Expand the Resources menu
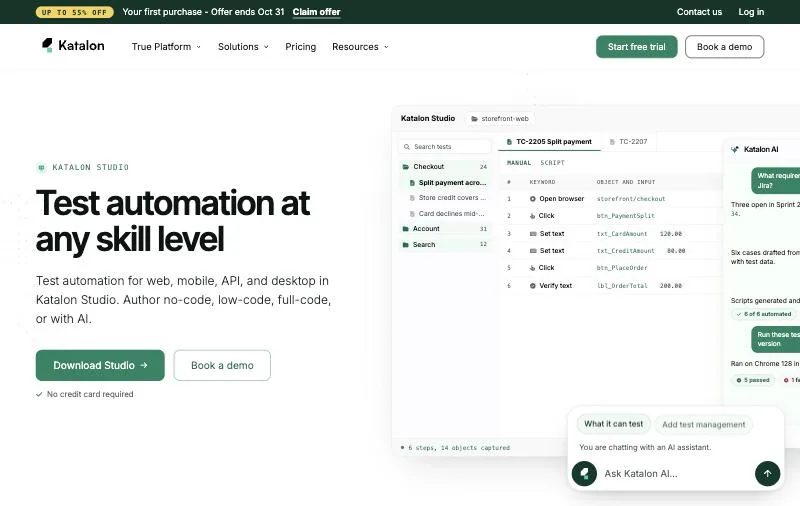 pyautogui.click(x=360, y=46)
